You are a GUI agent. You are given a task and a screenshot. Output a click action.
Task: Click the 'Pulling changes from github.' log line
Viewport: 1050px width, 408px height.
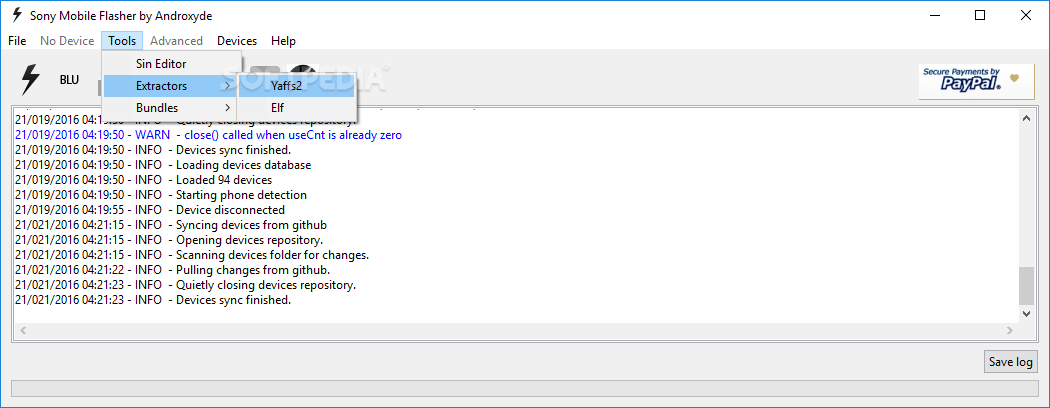[x=173, y=270]
